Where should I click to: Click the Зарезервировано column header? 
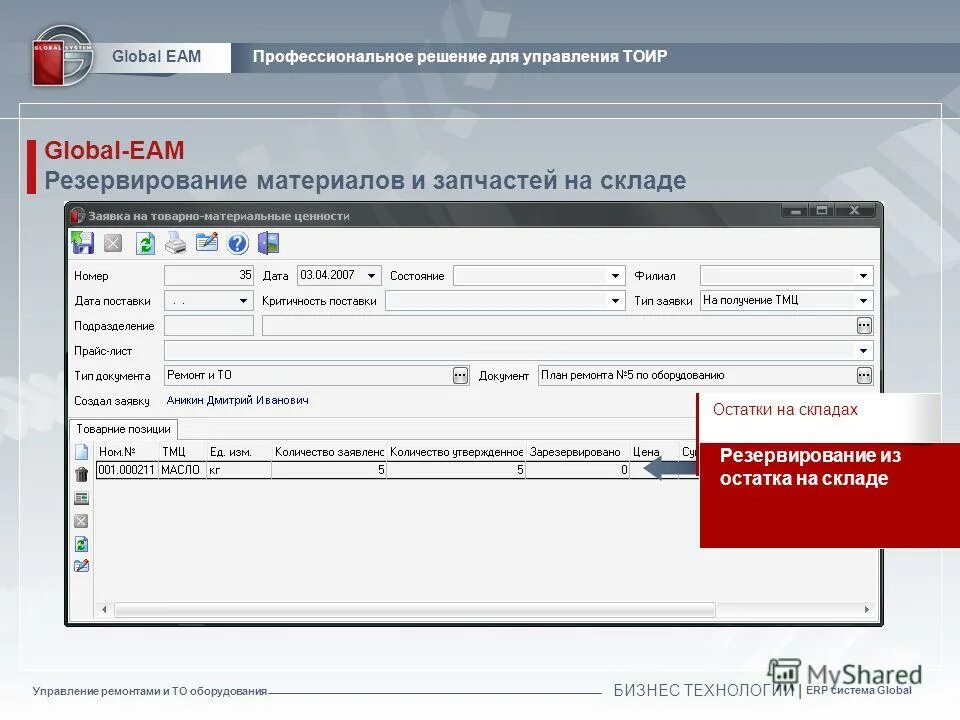[x=577, y=452]
